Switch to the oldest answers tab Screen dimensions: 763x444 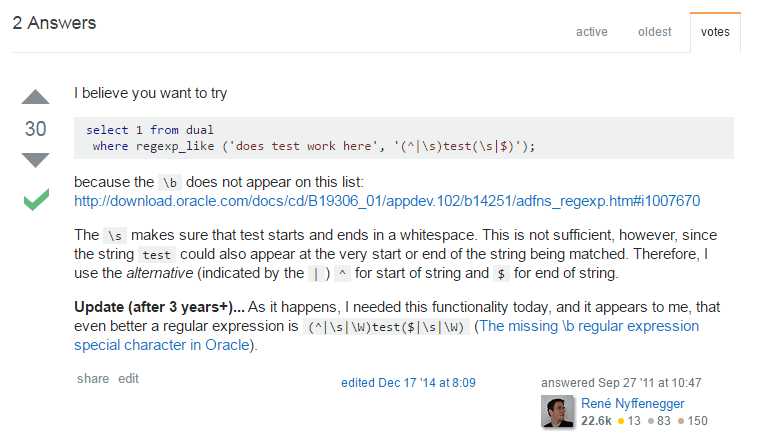(654, 32)
